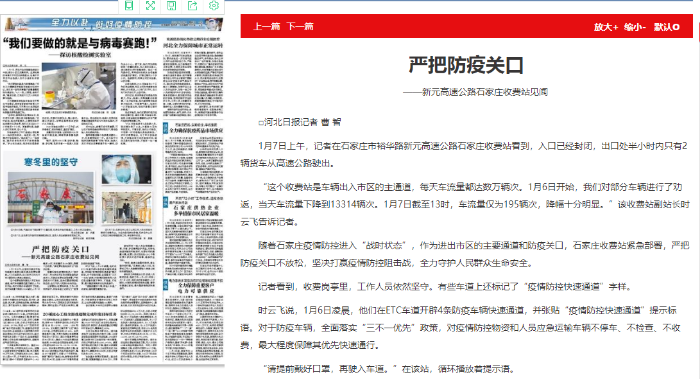Viewport: 700px width, 379px height.
Task: Click the masked worker close-up photo
Action: tap(127, 170)
